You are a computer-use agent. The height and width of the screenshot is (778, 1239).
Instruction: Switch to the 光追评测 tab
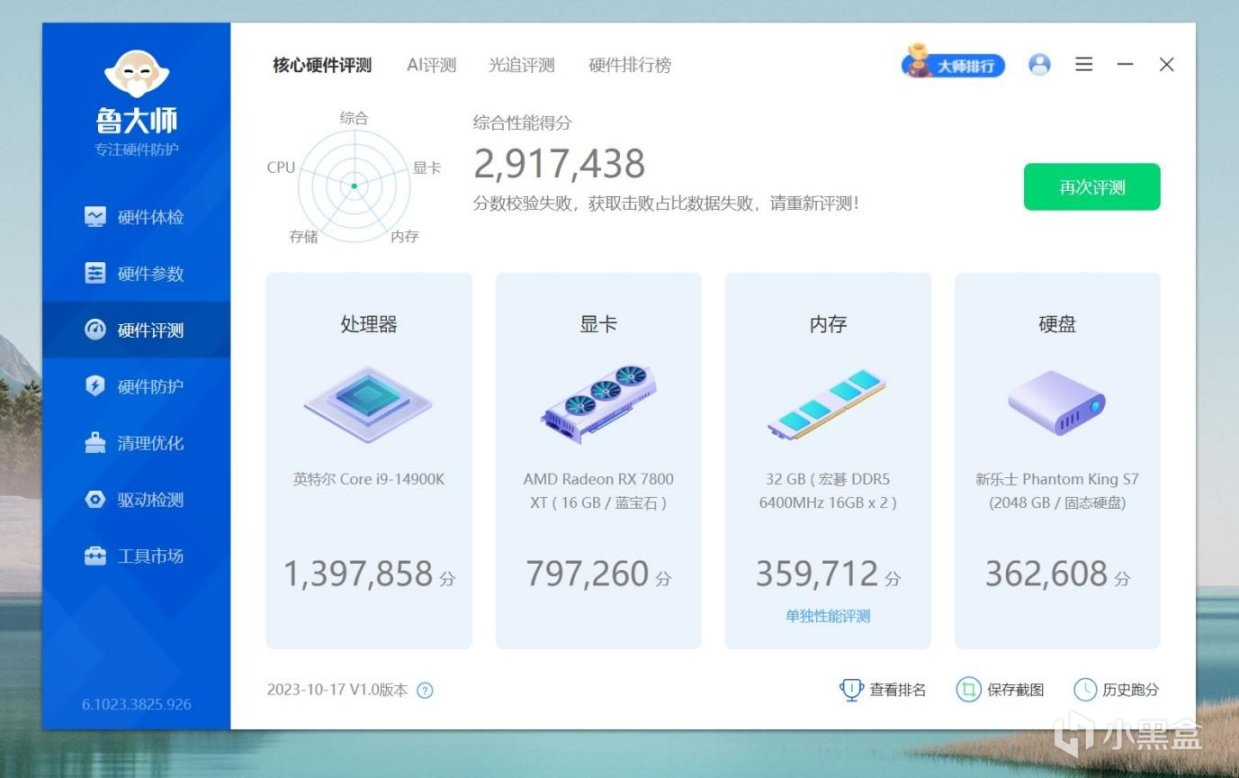[x=521, y=65]
